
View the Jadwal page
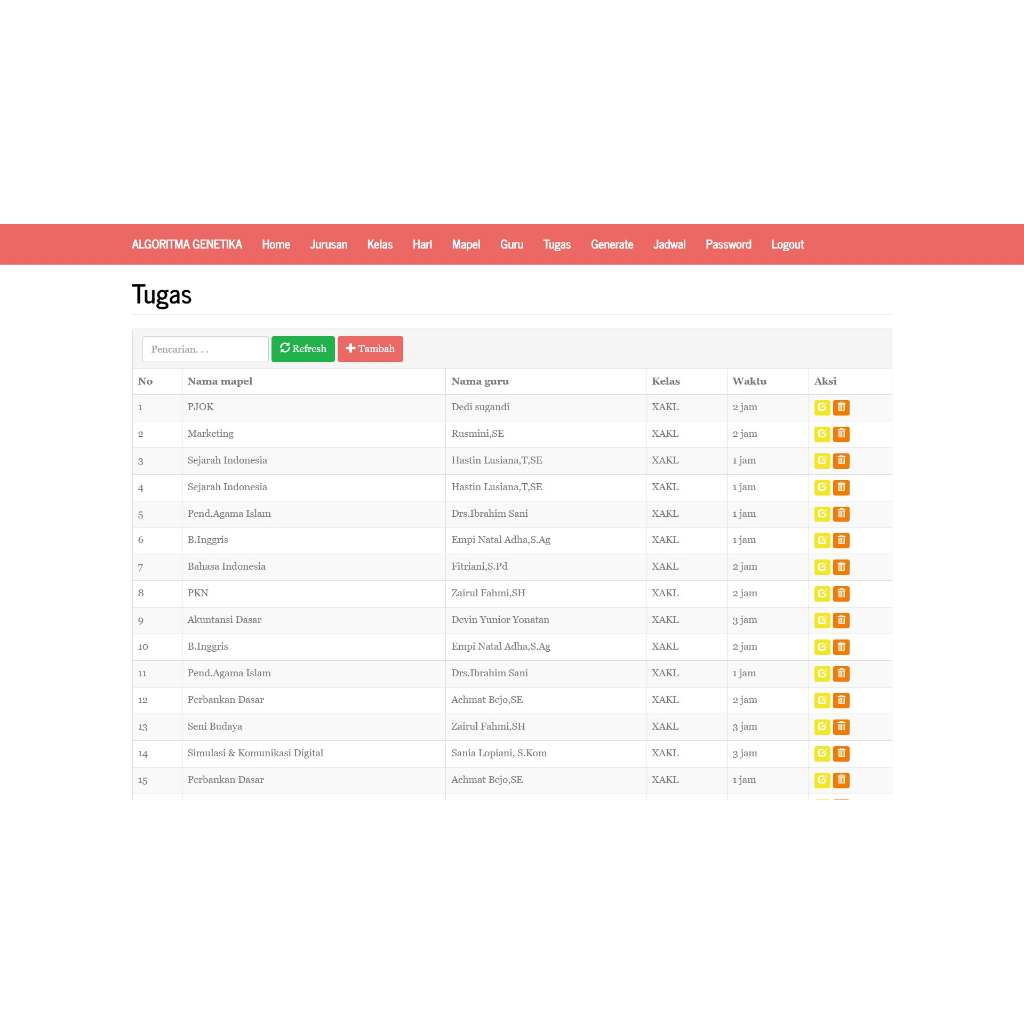(x=669, y=244)
